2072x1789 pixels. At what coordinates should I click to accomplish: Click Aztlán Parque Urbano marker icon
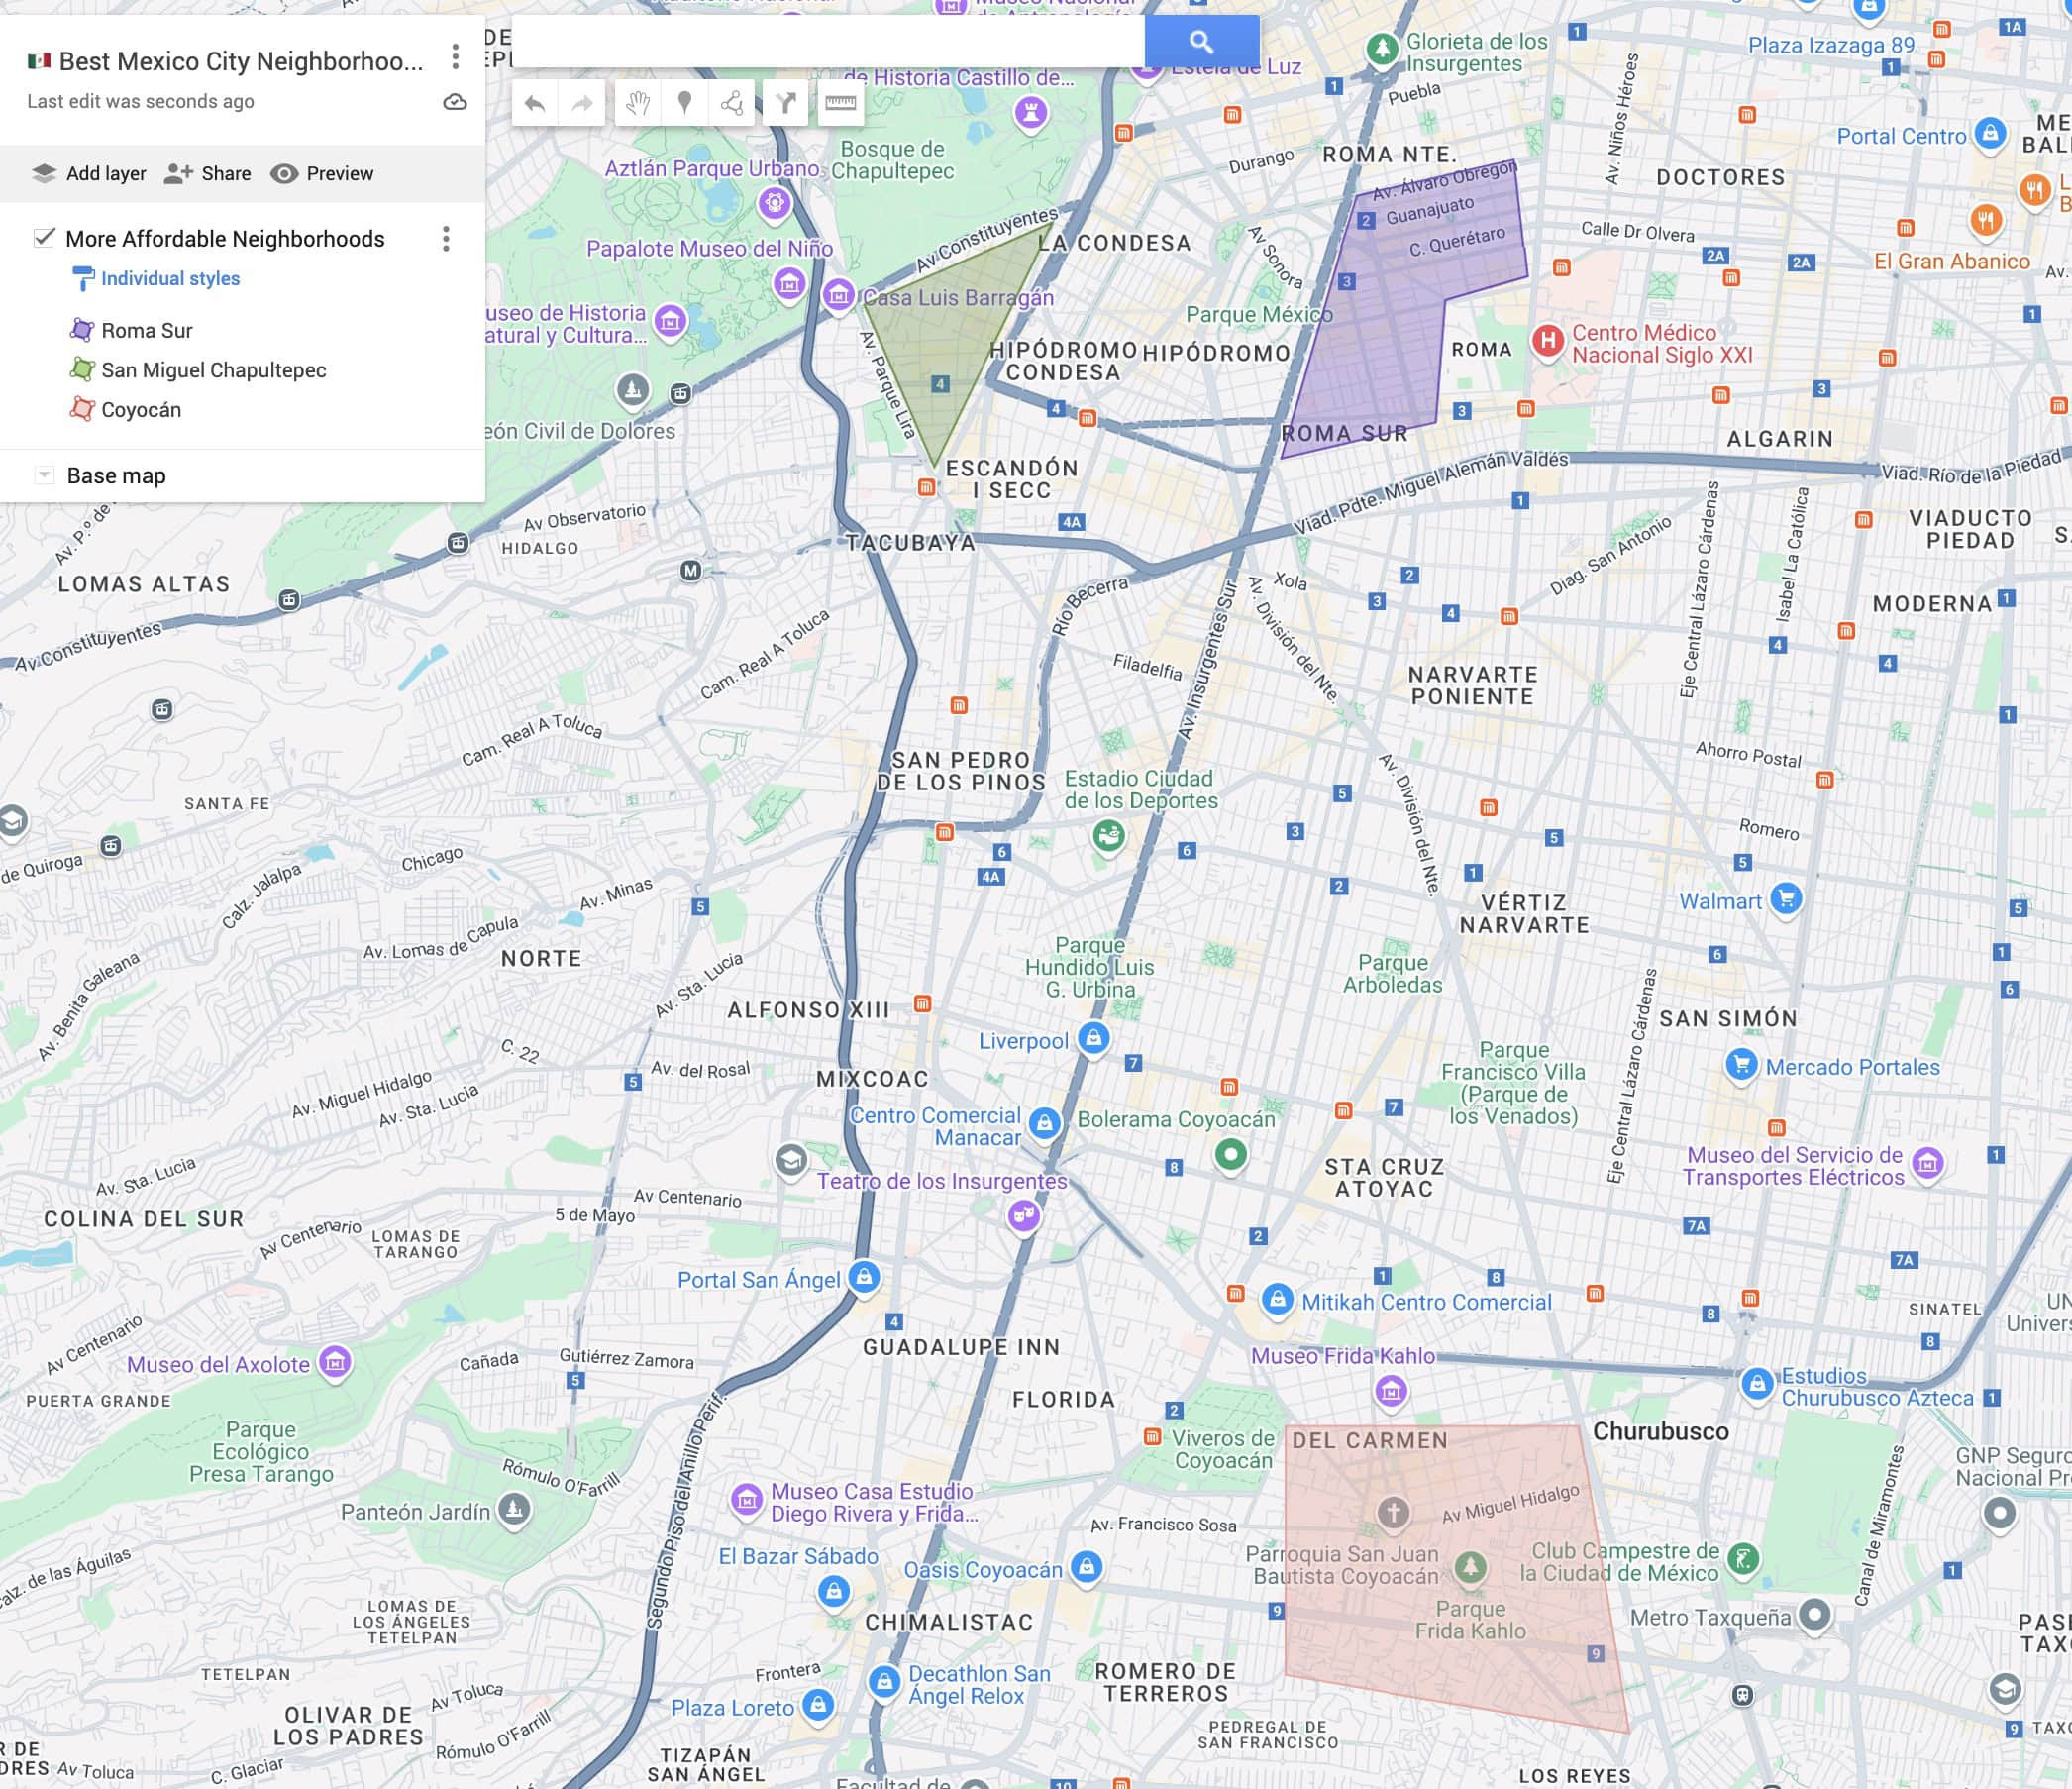[775, 204]
